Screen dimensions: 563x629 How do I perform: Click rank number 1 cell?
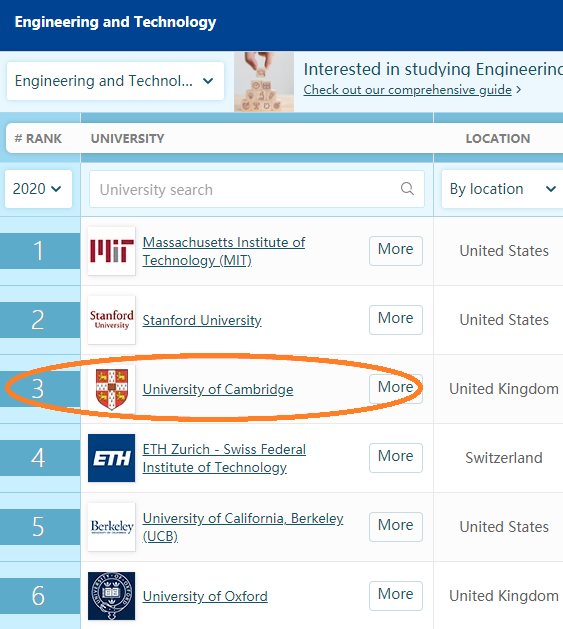[x=39, y=251]
